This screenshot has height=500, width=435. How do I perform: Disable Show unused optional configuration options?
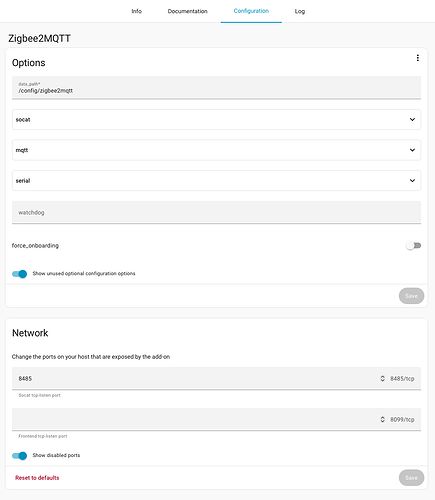19,274
